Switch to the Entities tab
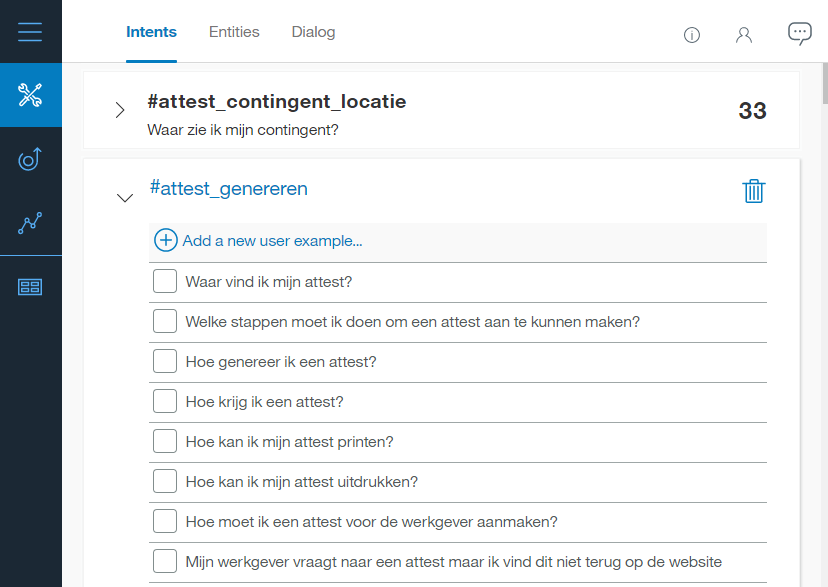Image resolution: width=828 pixels, height=587 pixels. (x=234, y=32)
